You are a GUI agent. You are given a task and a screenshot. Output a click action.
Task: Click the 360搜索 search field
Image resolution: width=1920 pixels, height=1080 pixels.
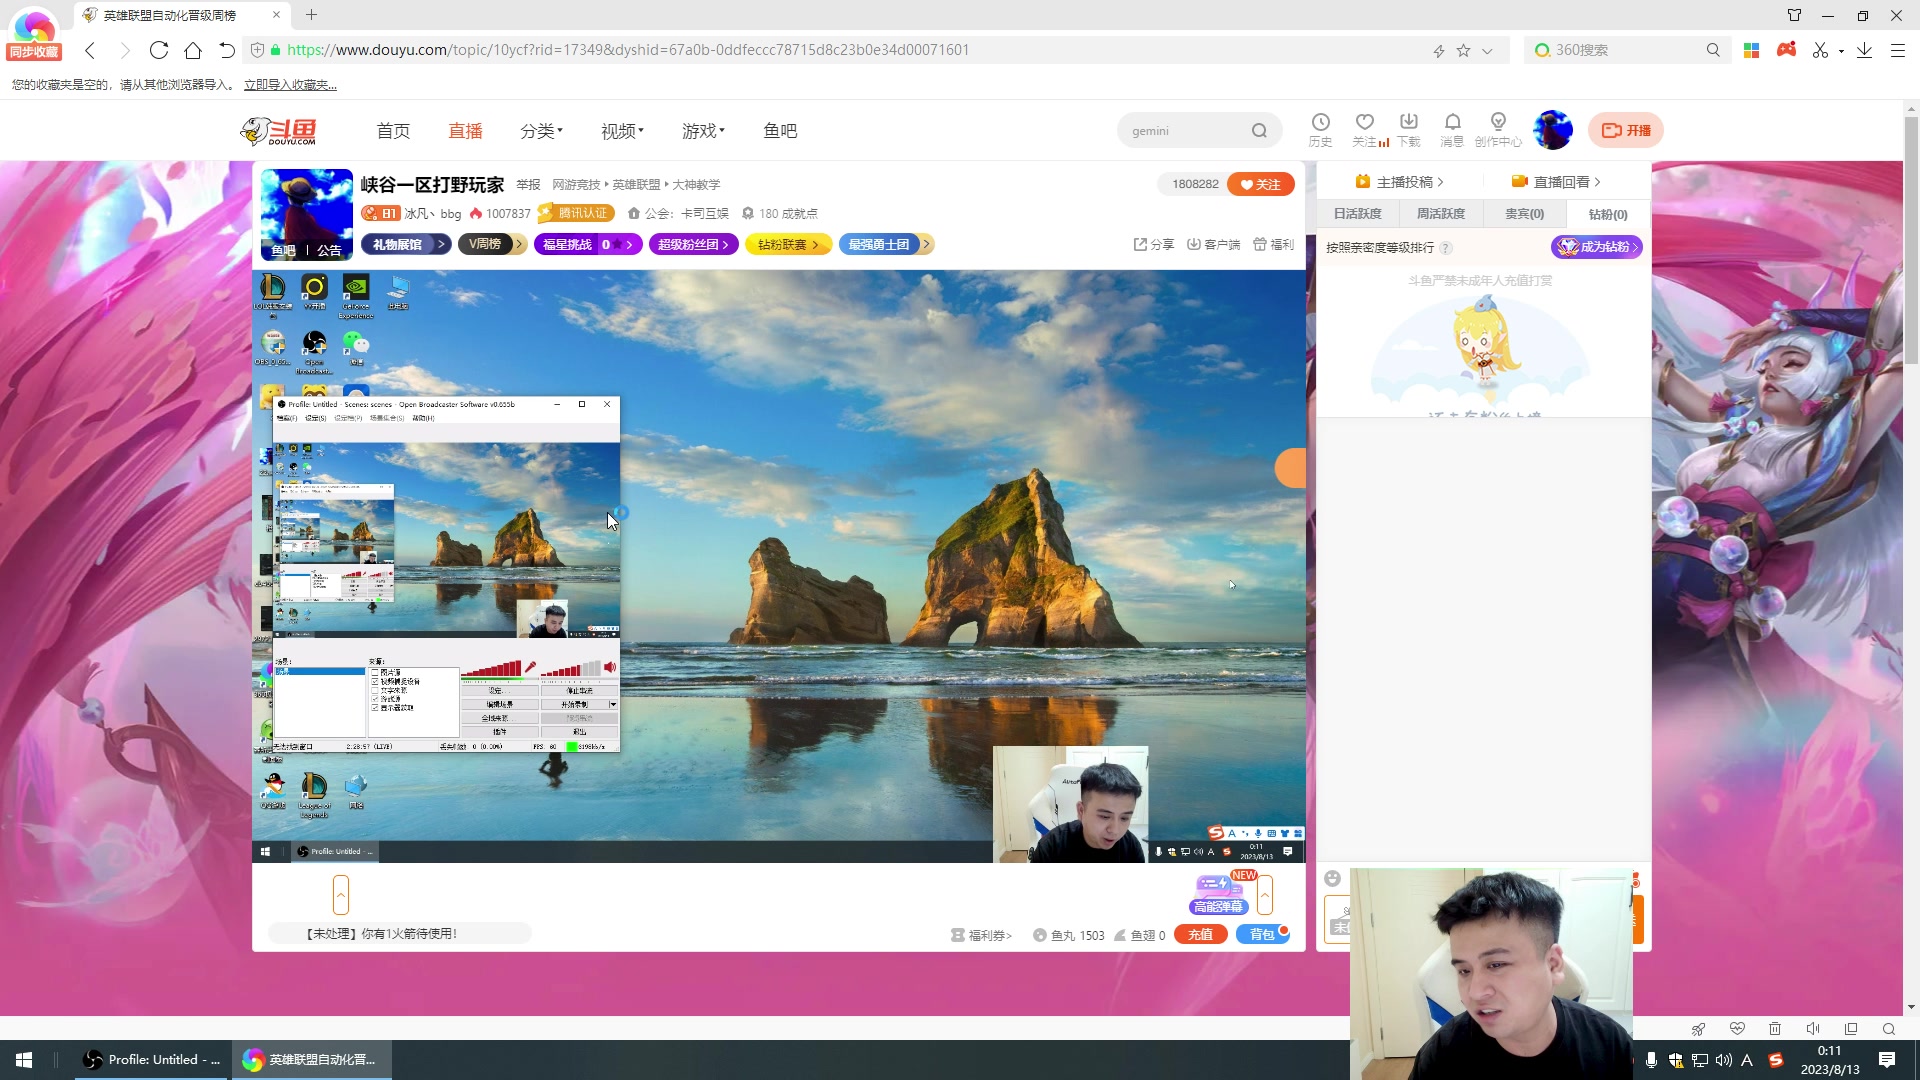[1625, 50]
